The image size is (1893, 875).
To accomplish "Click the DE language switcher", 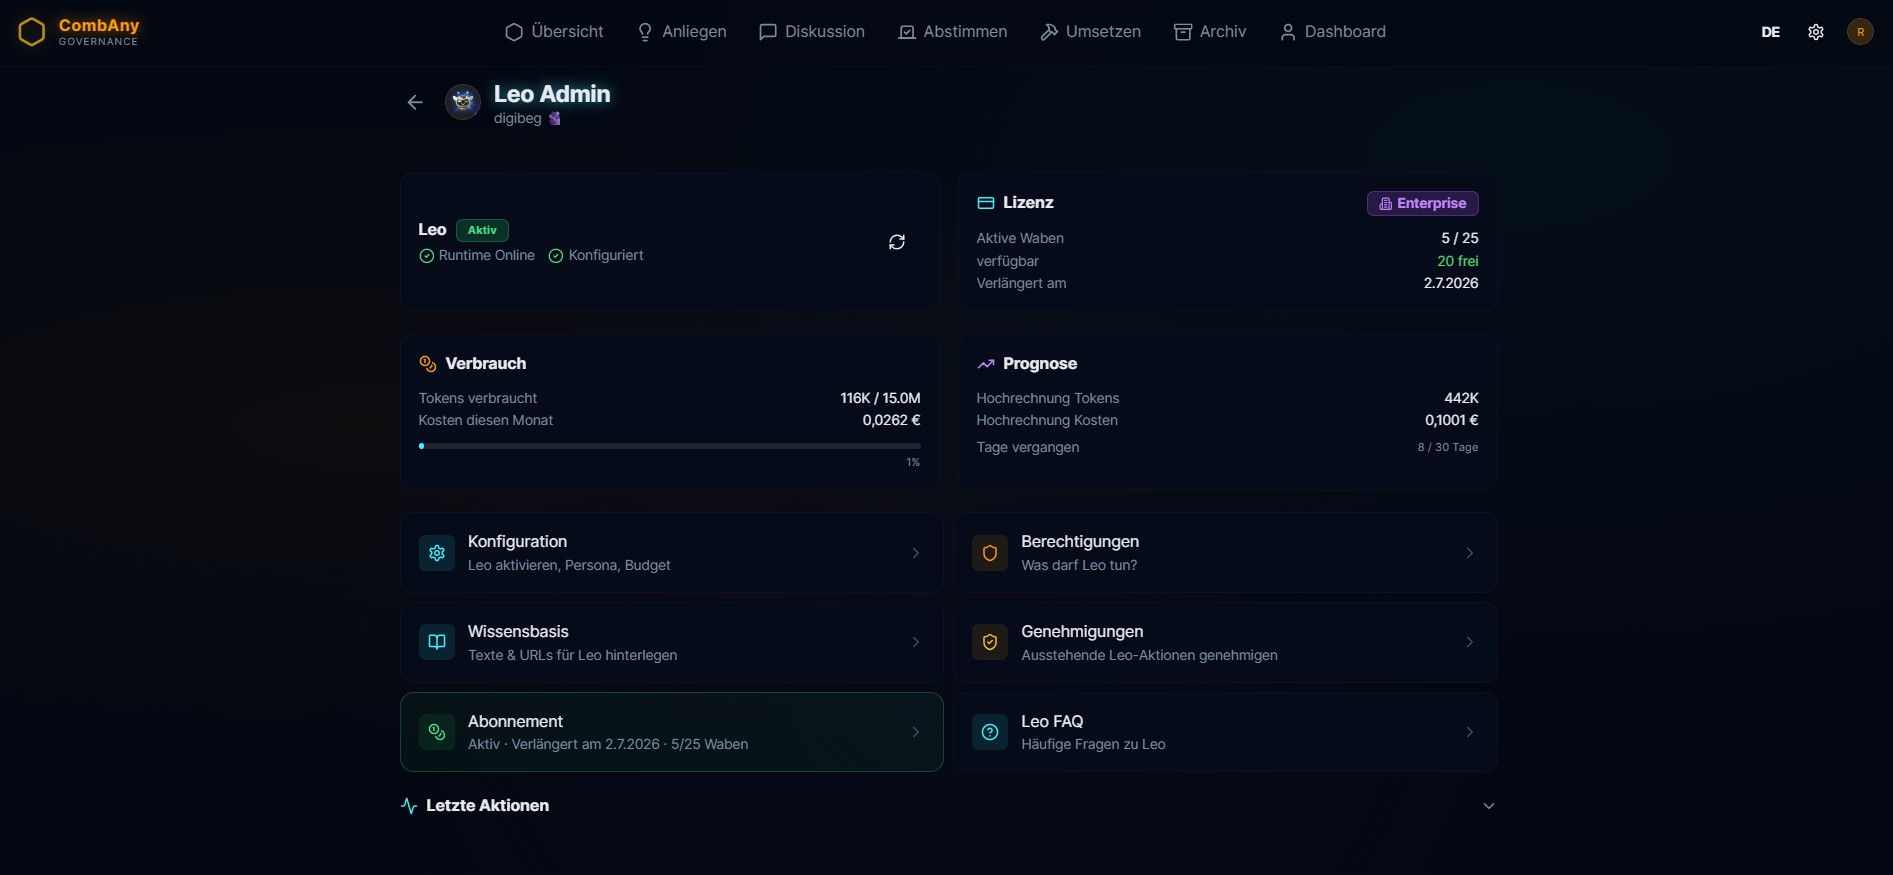I will coord(1770,32).
